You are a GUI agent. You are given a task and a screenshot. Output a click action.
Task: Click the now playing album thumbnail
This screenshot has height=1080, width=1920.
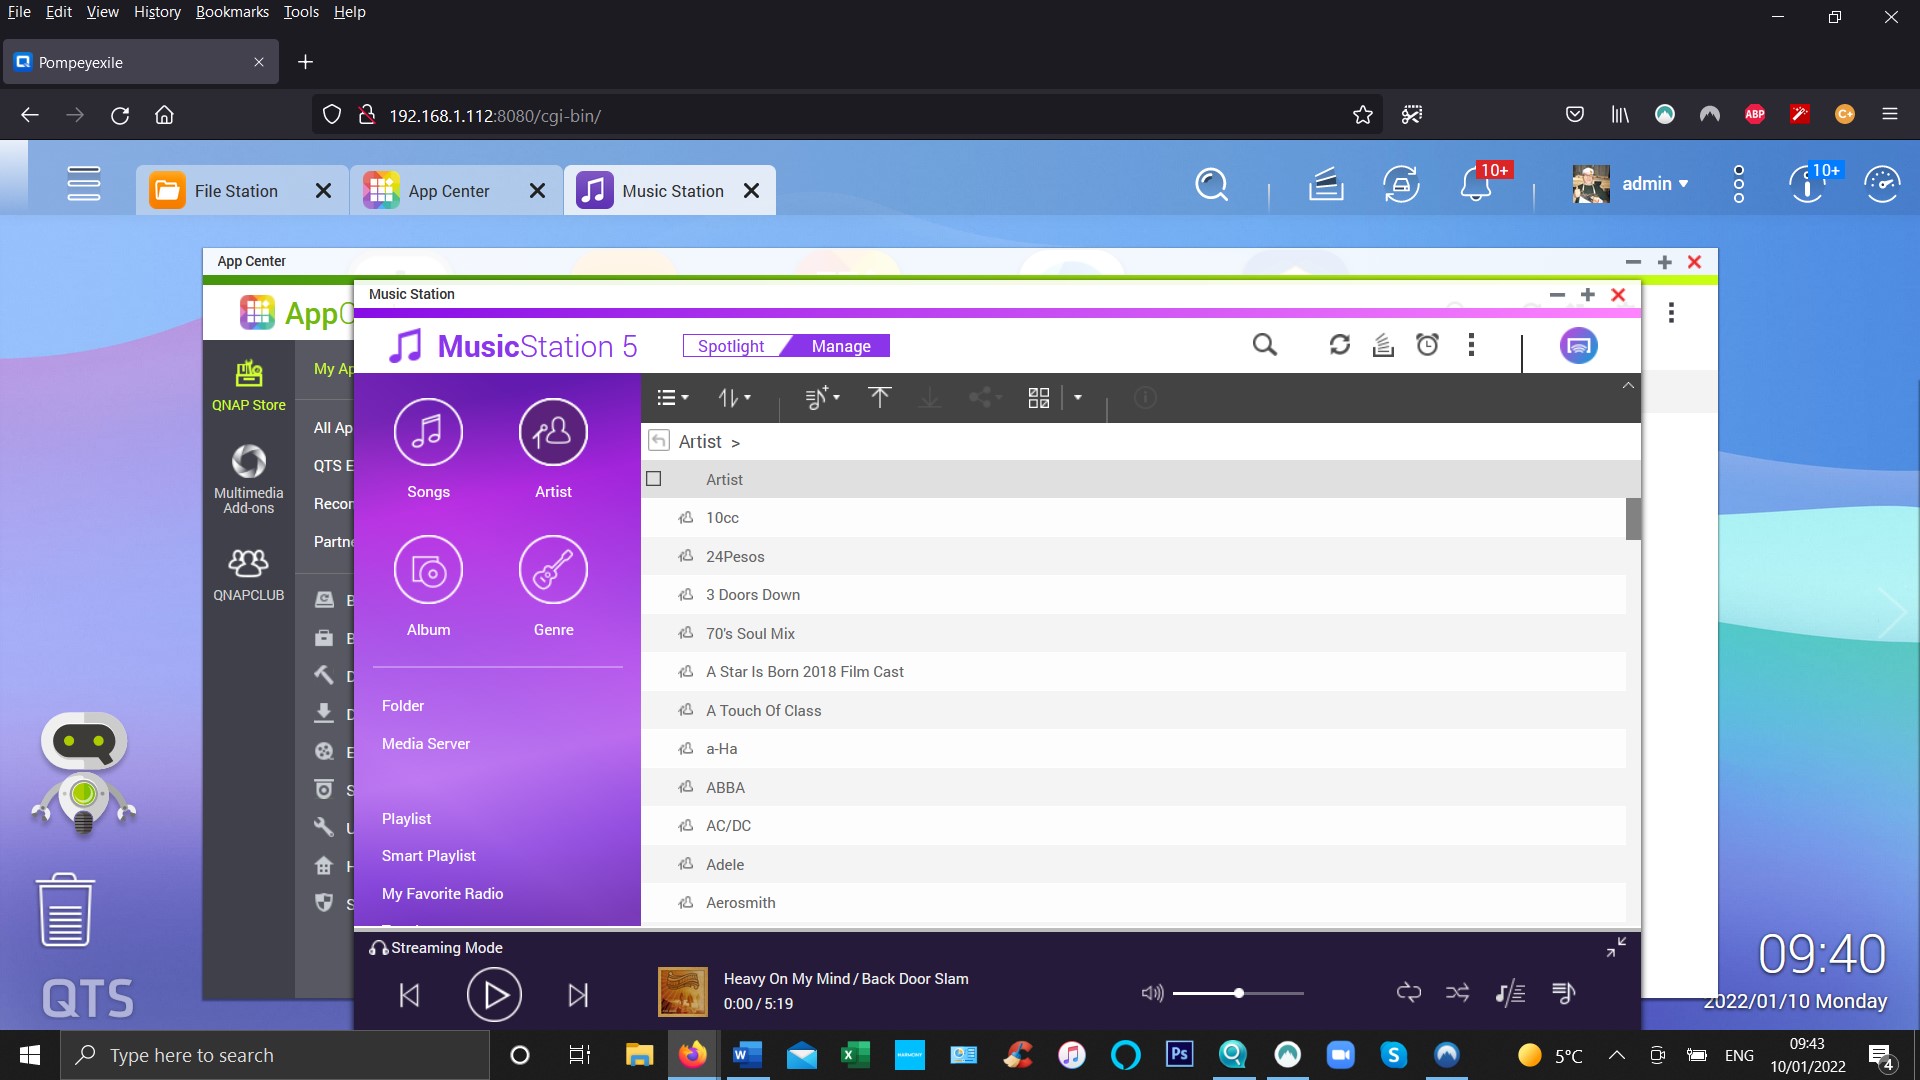pos(682,992)
